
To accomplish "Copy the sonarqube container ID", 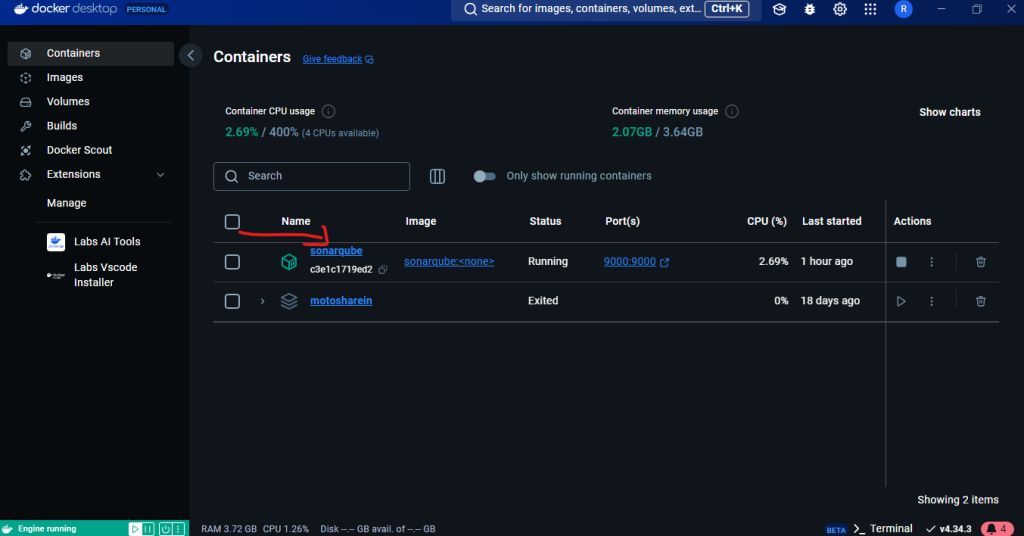I will tap(383, 270).
